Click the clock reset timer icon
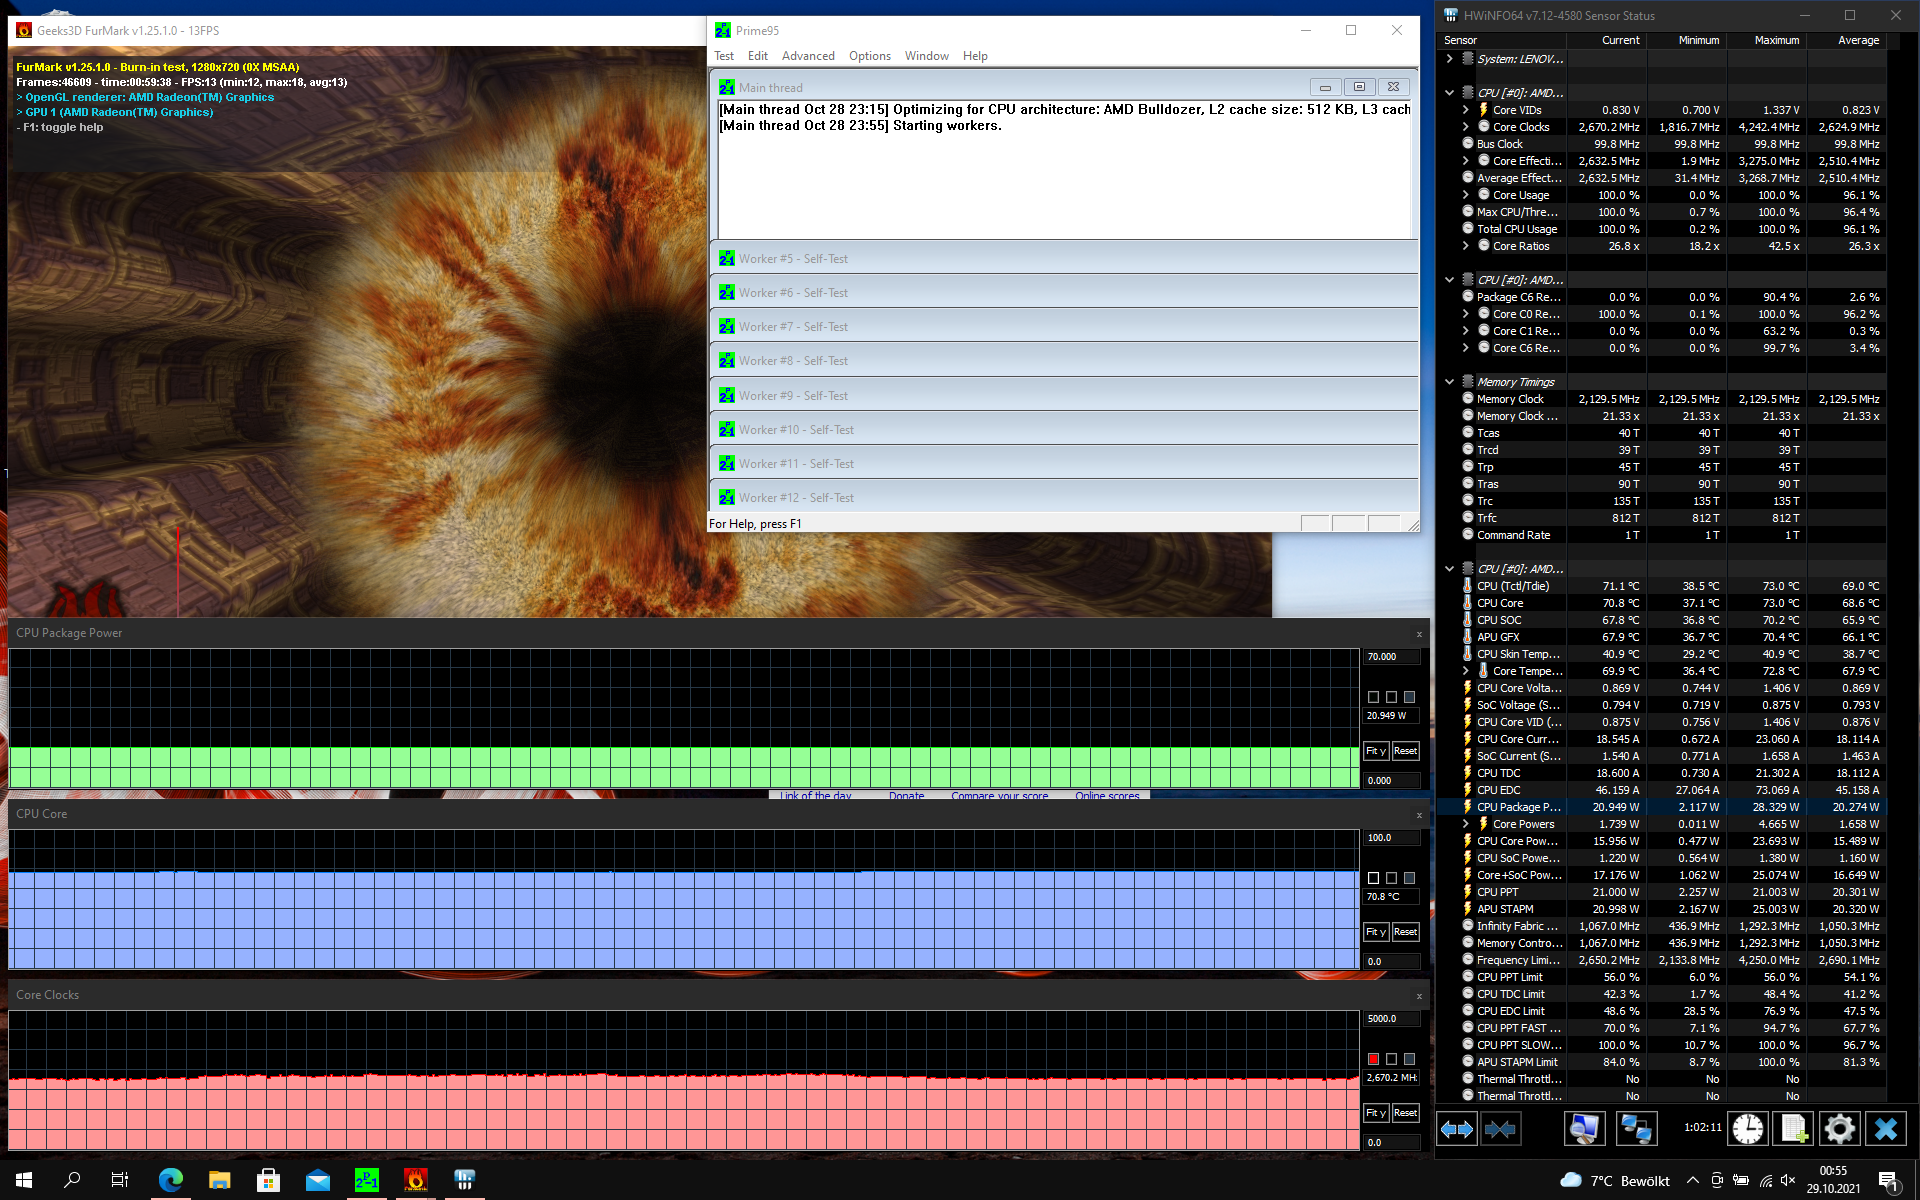This screenshot has height=1200, width=1920. click(1747, 1129)
